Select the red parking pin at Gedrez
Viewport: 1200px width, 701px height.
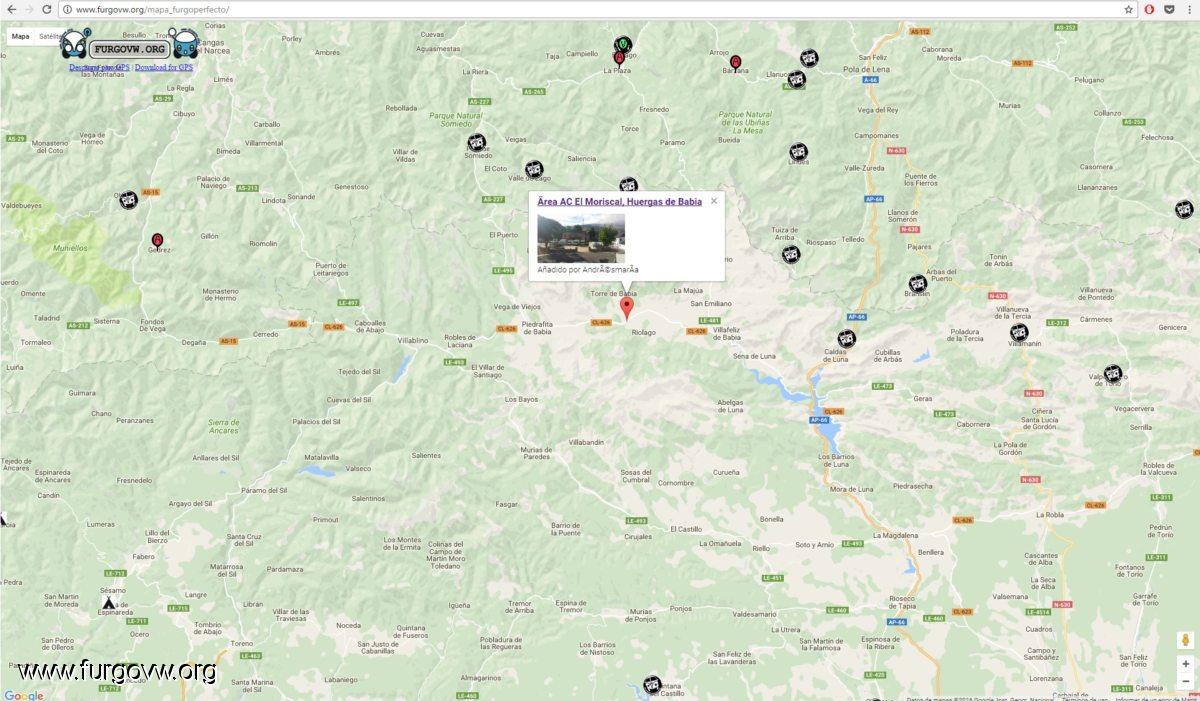click(x=157, y=241)
